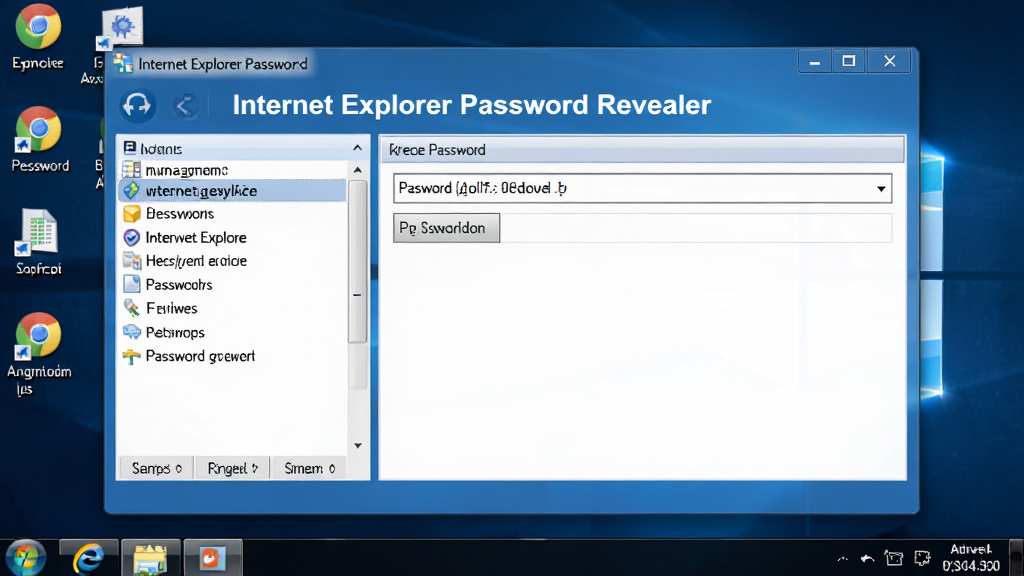Click the taskbar clock
The width and height of the screenshot is (1024, 576).
(x=971, y=558)
